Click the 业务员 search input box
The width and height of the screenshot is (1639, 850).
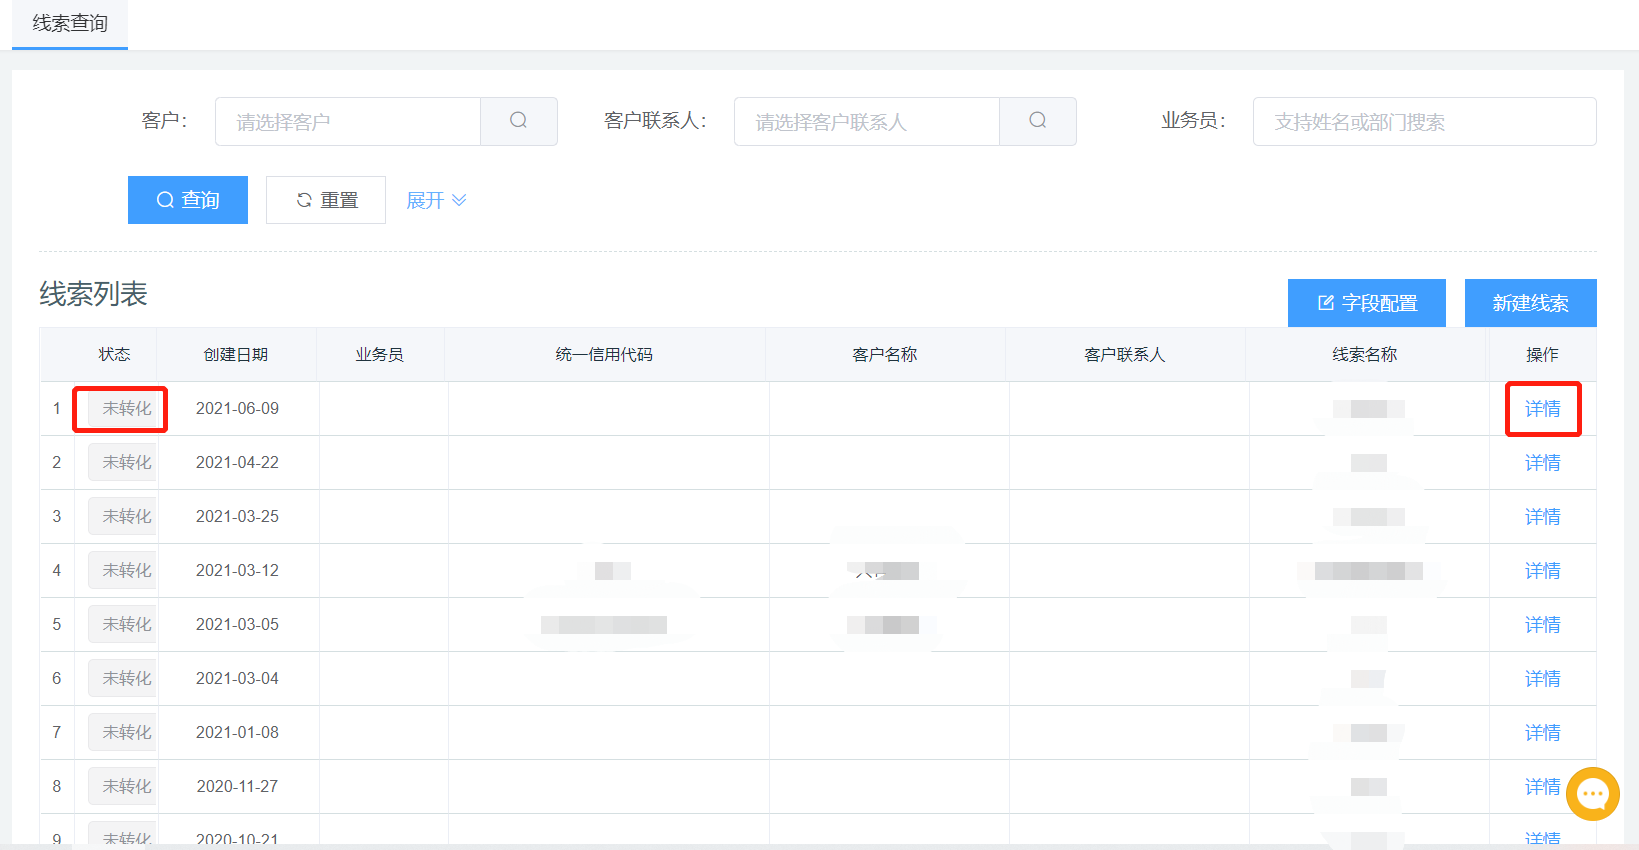click(x=1423, y=121)
